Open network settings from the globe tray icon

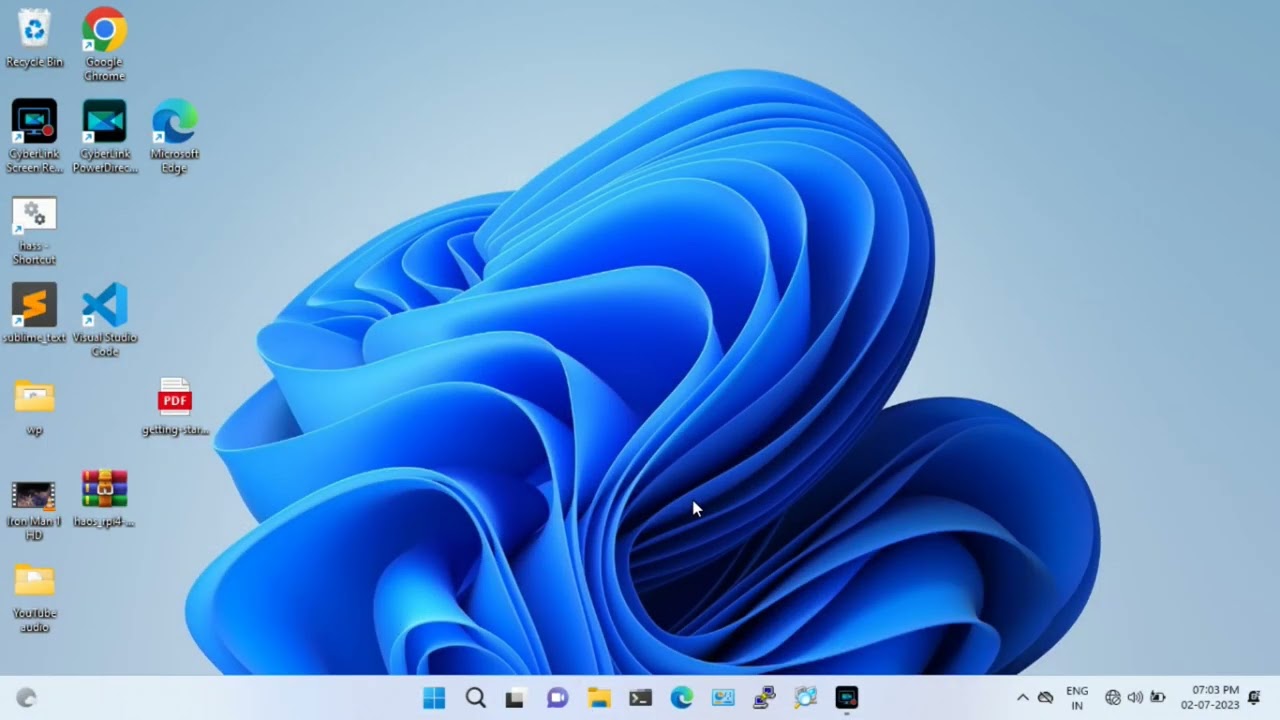pos(1112,698)
